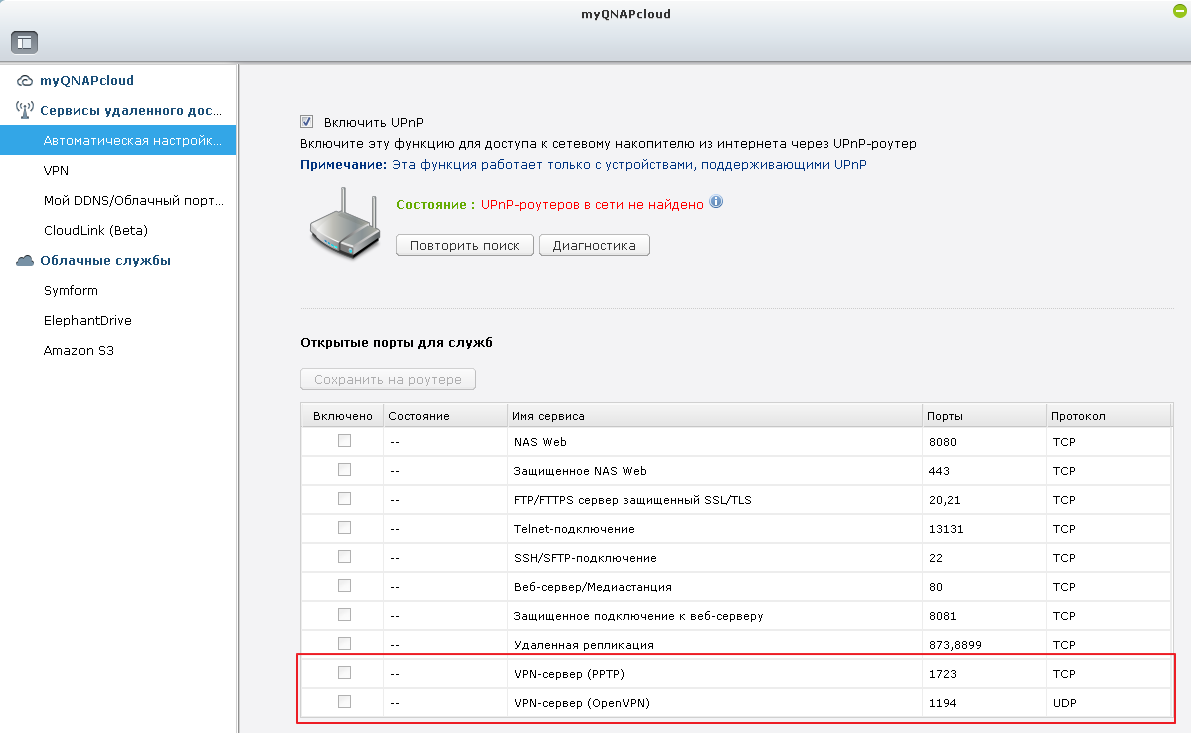Sort by Имя сервиса column header
The height and width of the screenshot is (733, 1191).
(x=715, y=416)
